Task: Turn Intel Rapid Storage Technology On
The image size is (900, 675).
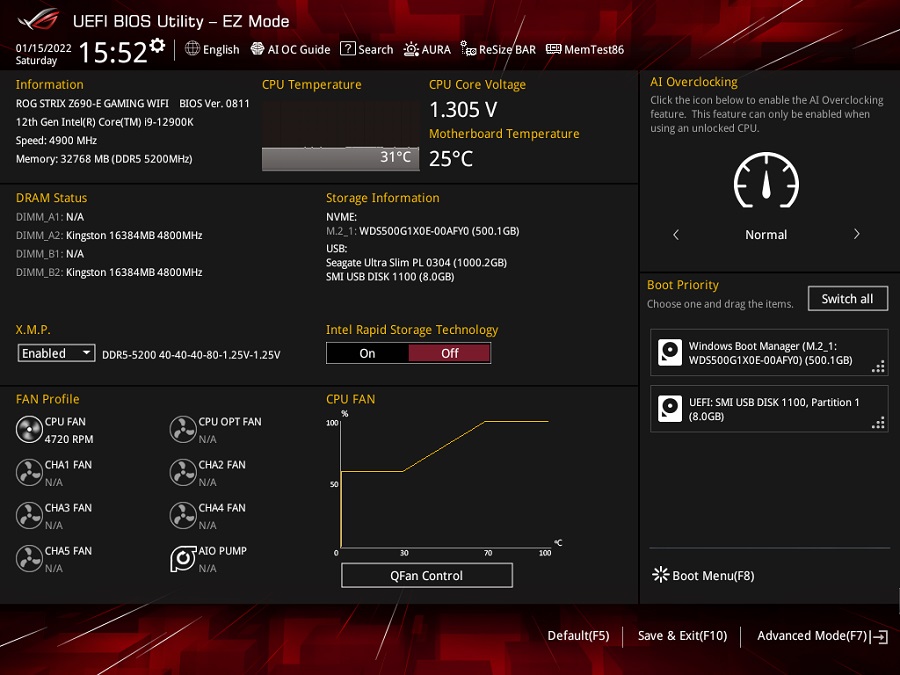Action: (367, 353)
